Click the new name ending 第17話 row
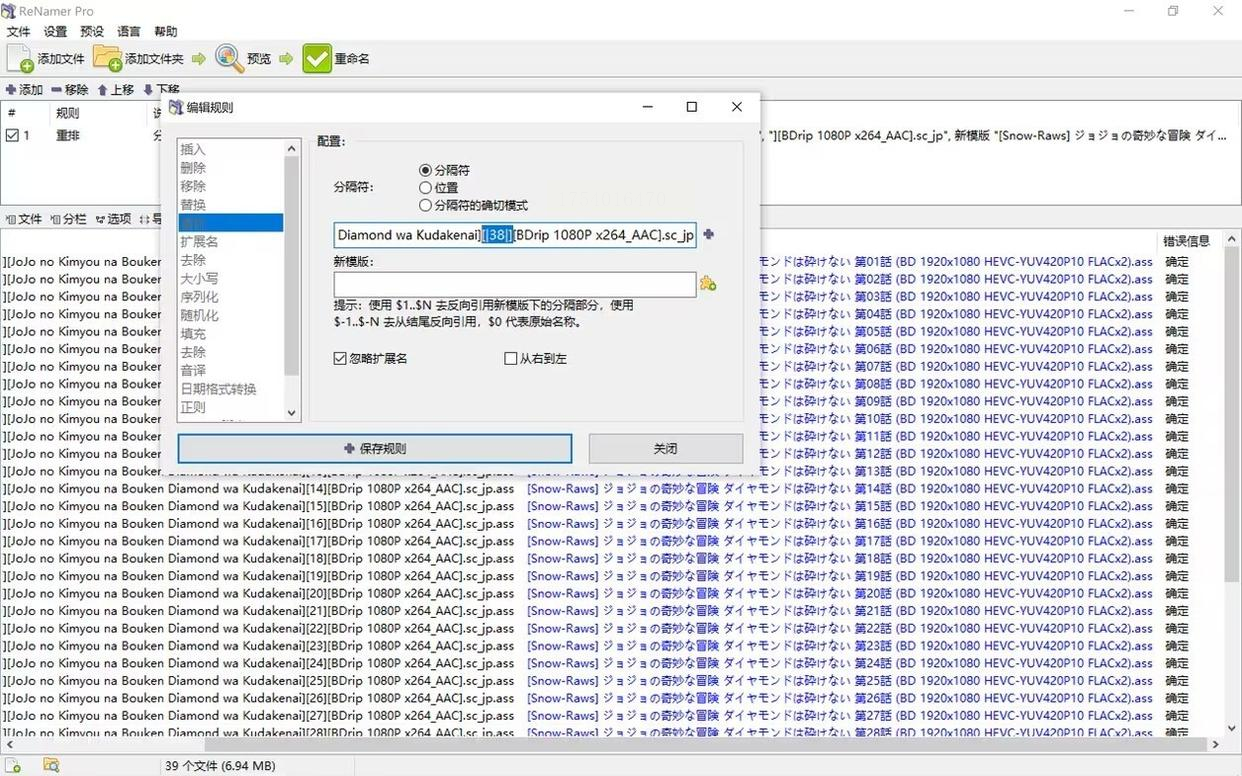1242x776 pixels. (840, 541)
